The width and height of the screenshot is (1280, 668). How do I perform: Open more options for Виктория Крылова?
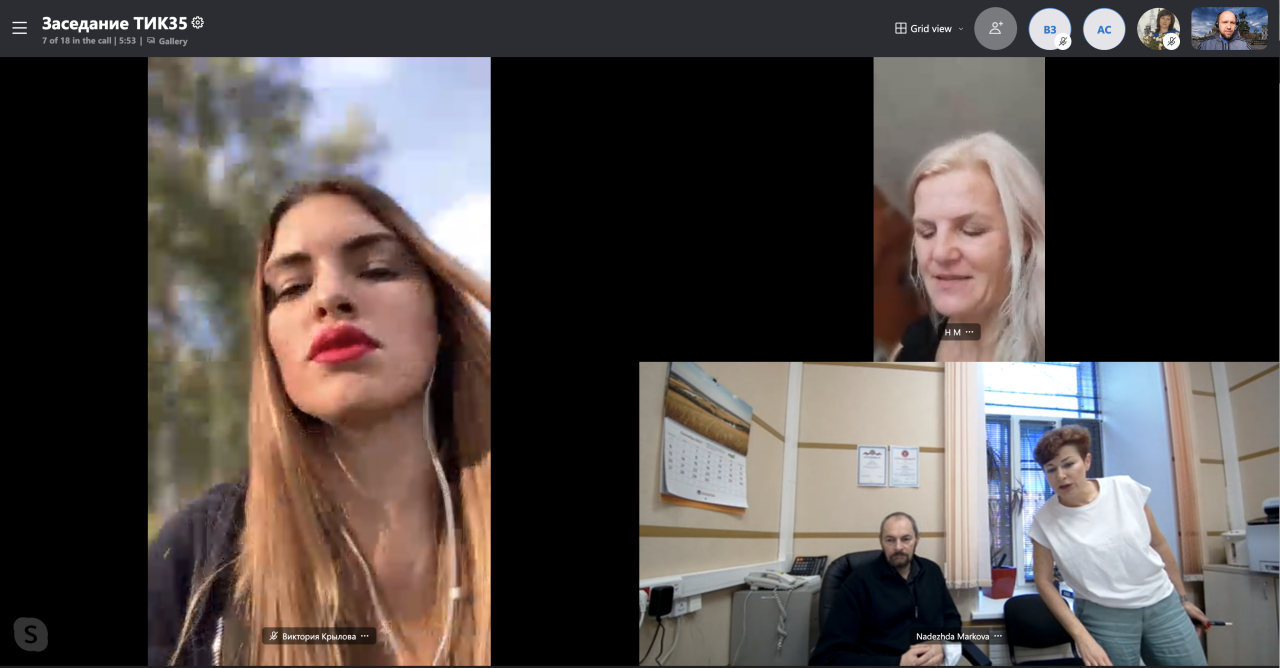(x=365, y=636)
